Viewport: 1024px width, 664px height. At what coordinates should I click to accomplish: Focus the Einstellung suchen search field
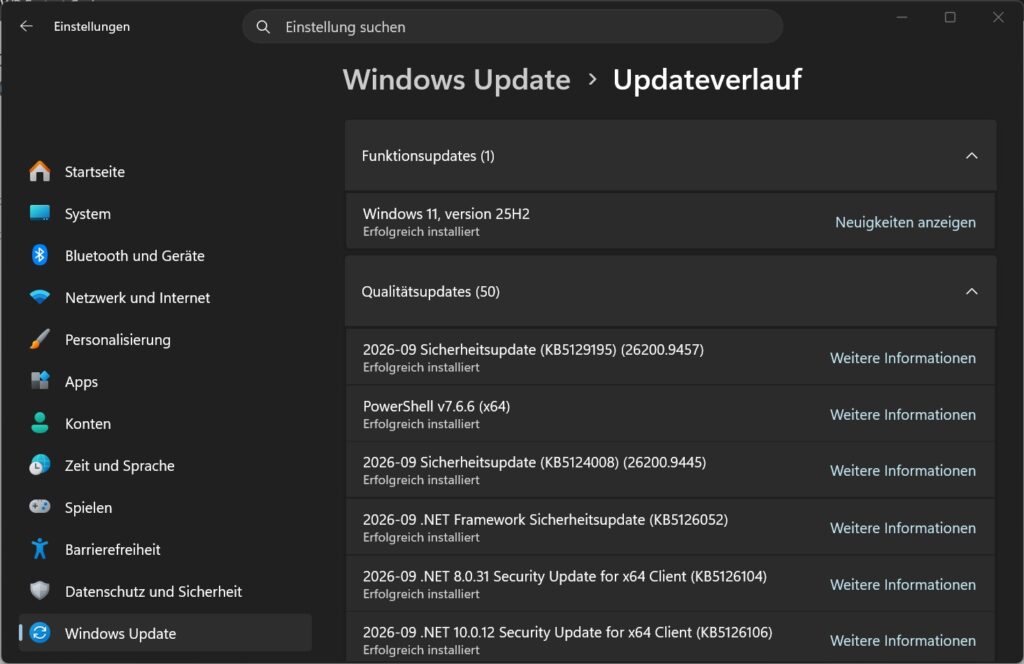[513, 27]
